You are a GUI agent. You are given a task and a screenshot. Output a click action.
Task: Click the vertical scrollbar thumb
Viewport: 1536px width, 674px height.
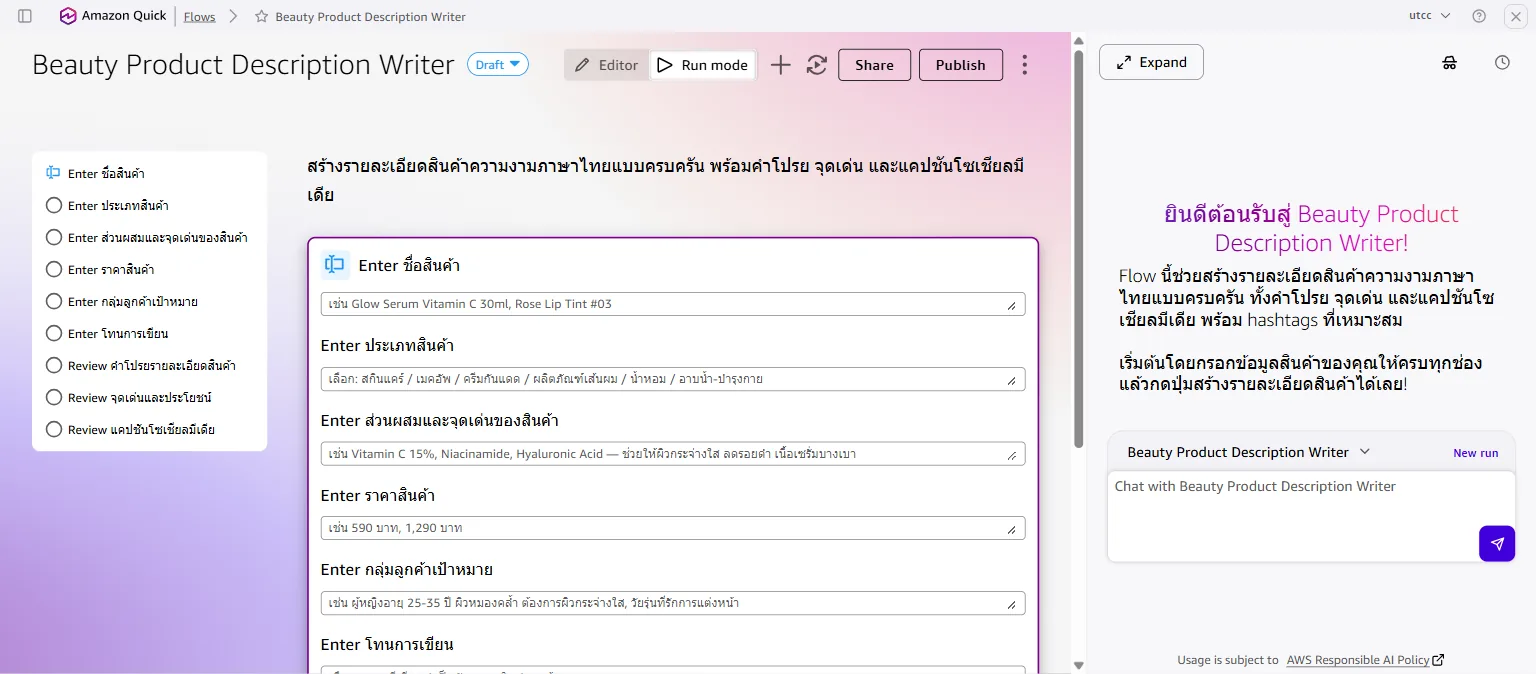(x=1078, y=248)
